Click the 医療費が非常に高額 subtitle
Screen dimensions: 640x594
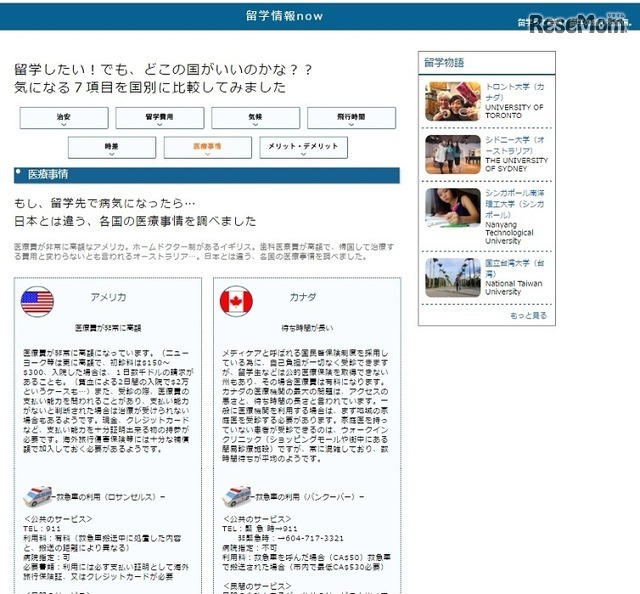[108, 328]
